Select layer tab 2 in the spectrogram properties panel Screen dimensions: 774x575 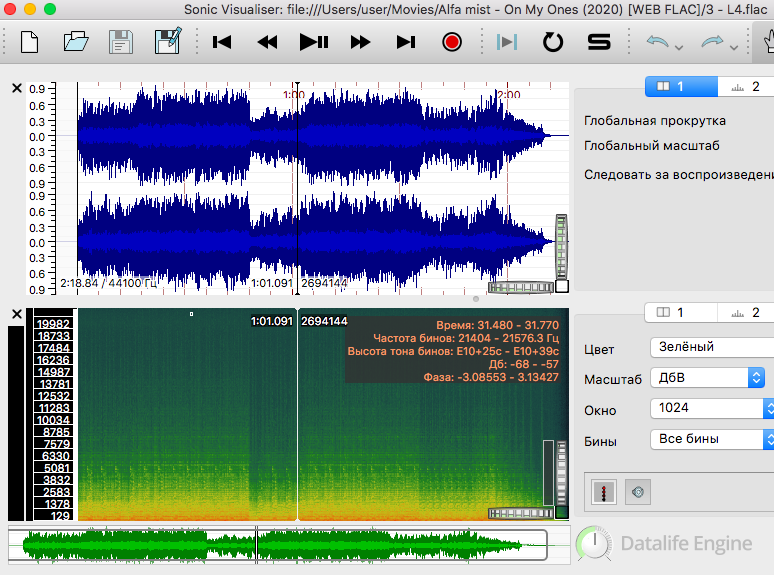746,312
